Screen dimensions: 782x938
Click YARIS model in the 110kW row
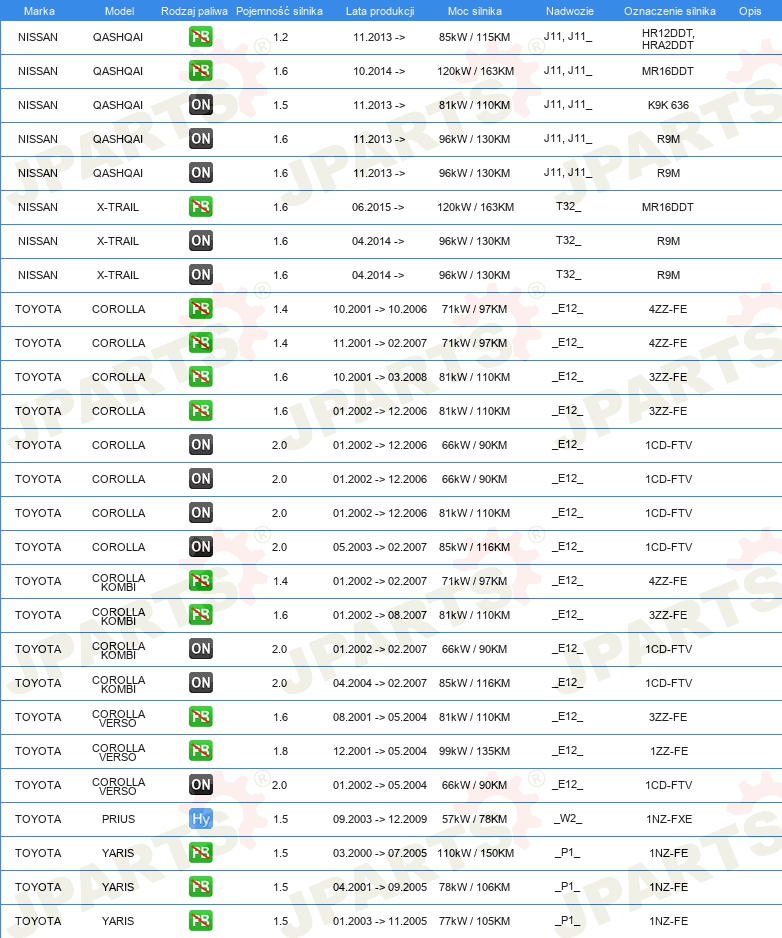tap(118, 853)
